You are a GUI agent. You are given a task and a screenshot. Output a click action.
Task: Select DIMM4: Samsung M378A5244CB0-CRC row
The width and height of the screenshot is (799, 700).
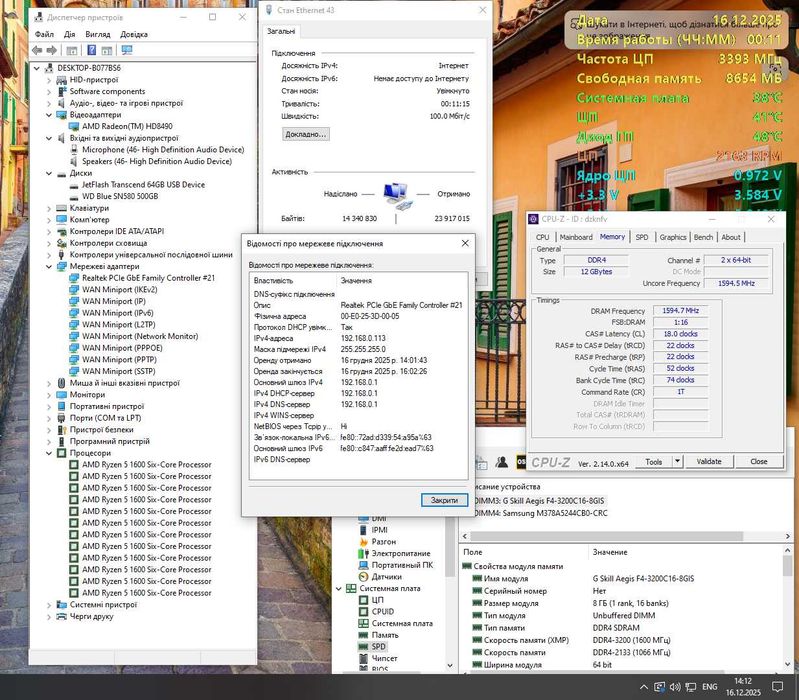pos(541,514)
